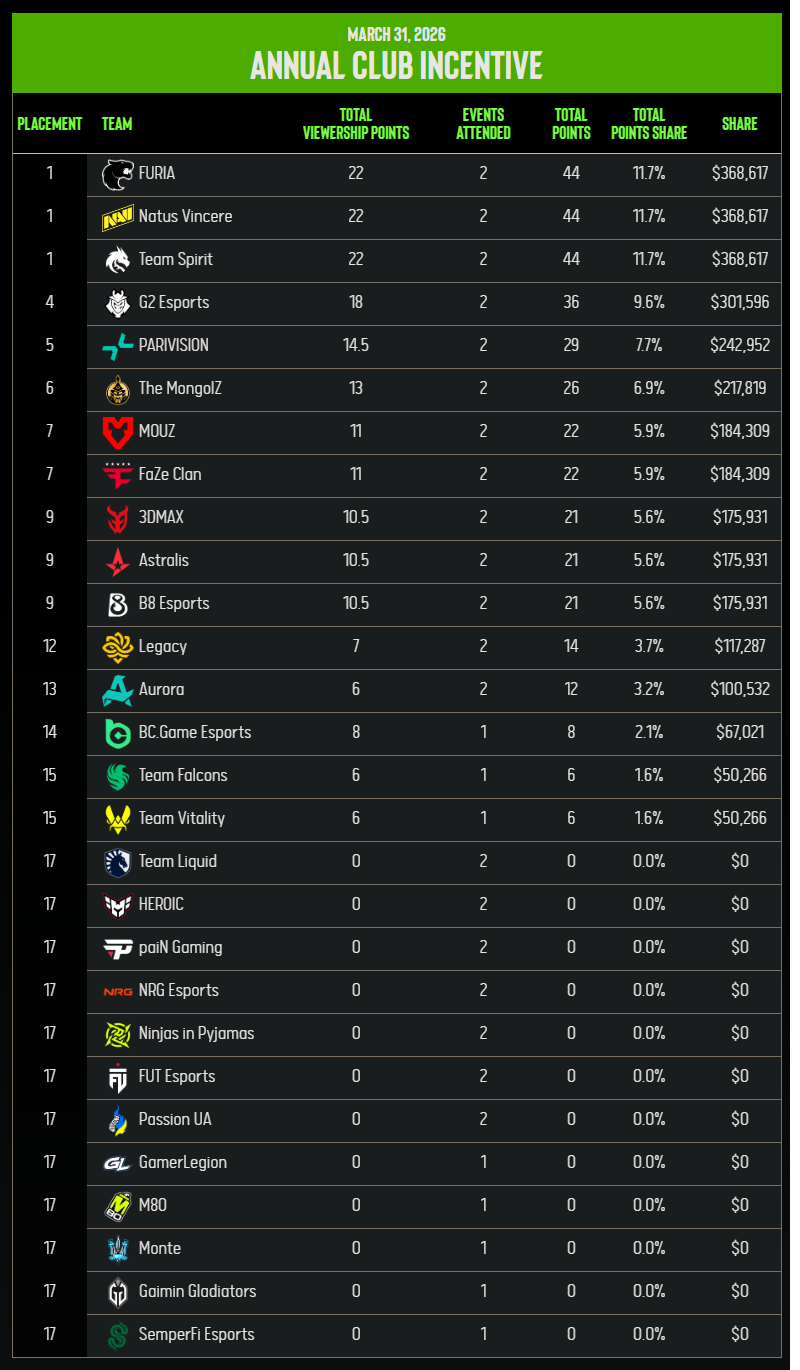The image size is (800, 1370).
Task: Click the Natus Vincere yellow logo
Action: point(117,217)
